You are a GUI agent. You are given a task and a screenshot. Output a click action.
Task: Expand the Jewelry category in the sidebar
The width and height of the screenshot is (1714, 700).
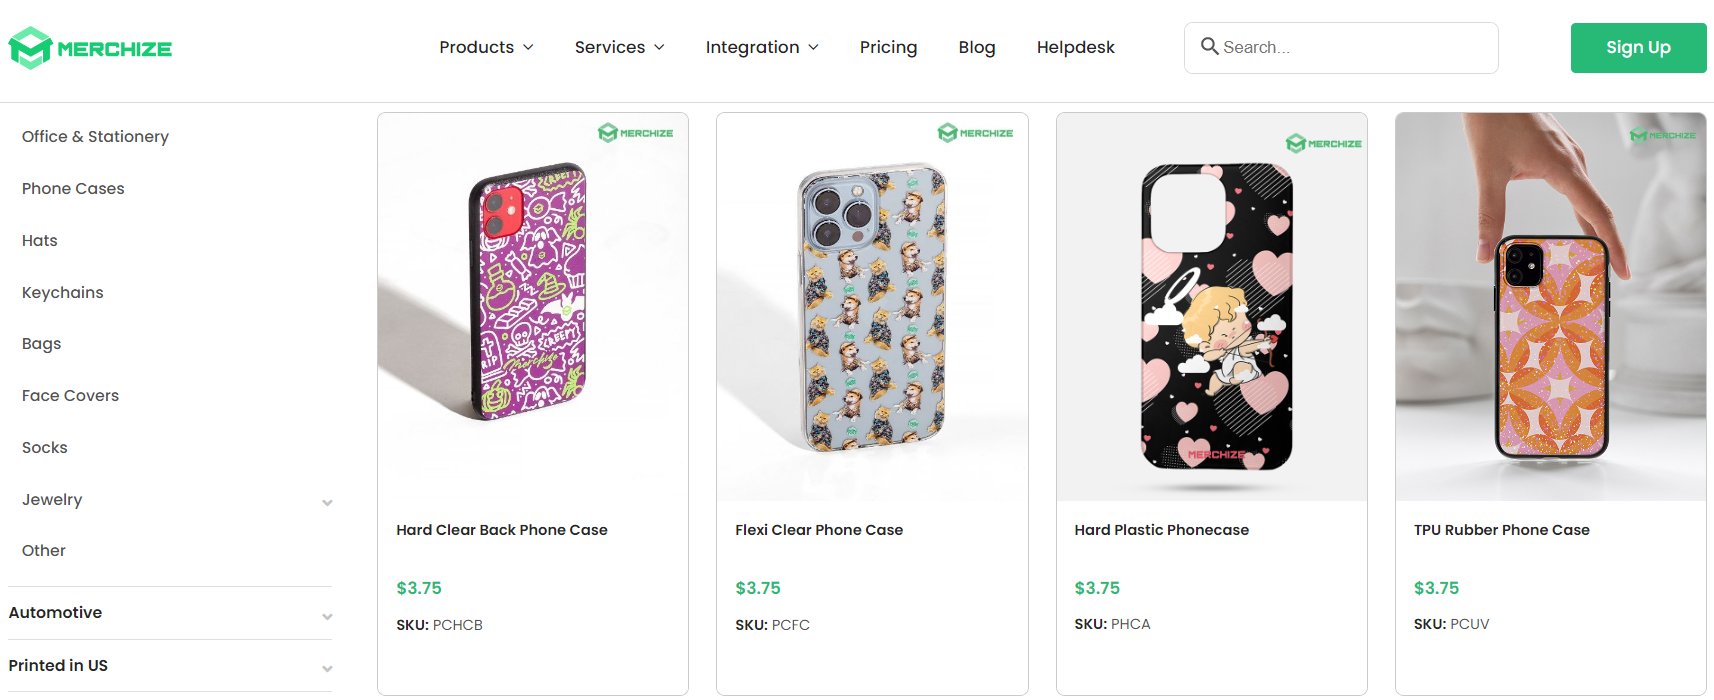click(x=327, y=502)
